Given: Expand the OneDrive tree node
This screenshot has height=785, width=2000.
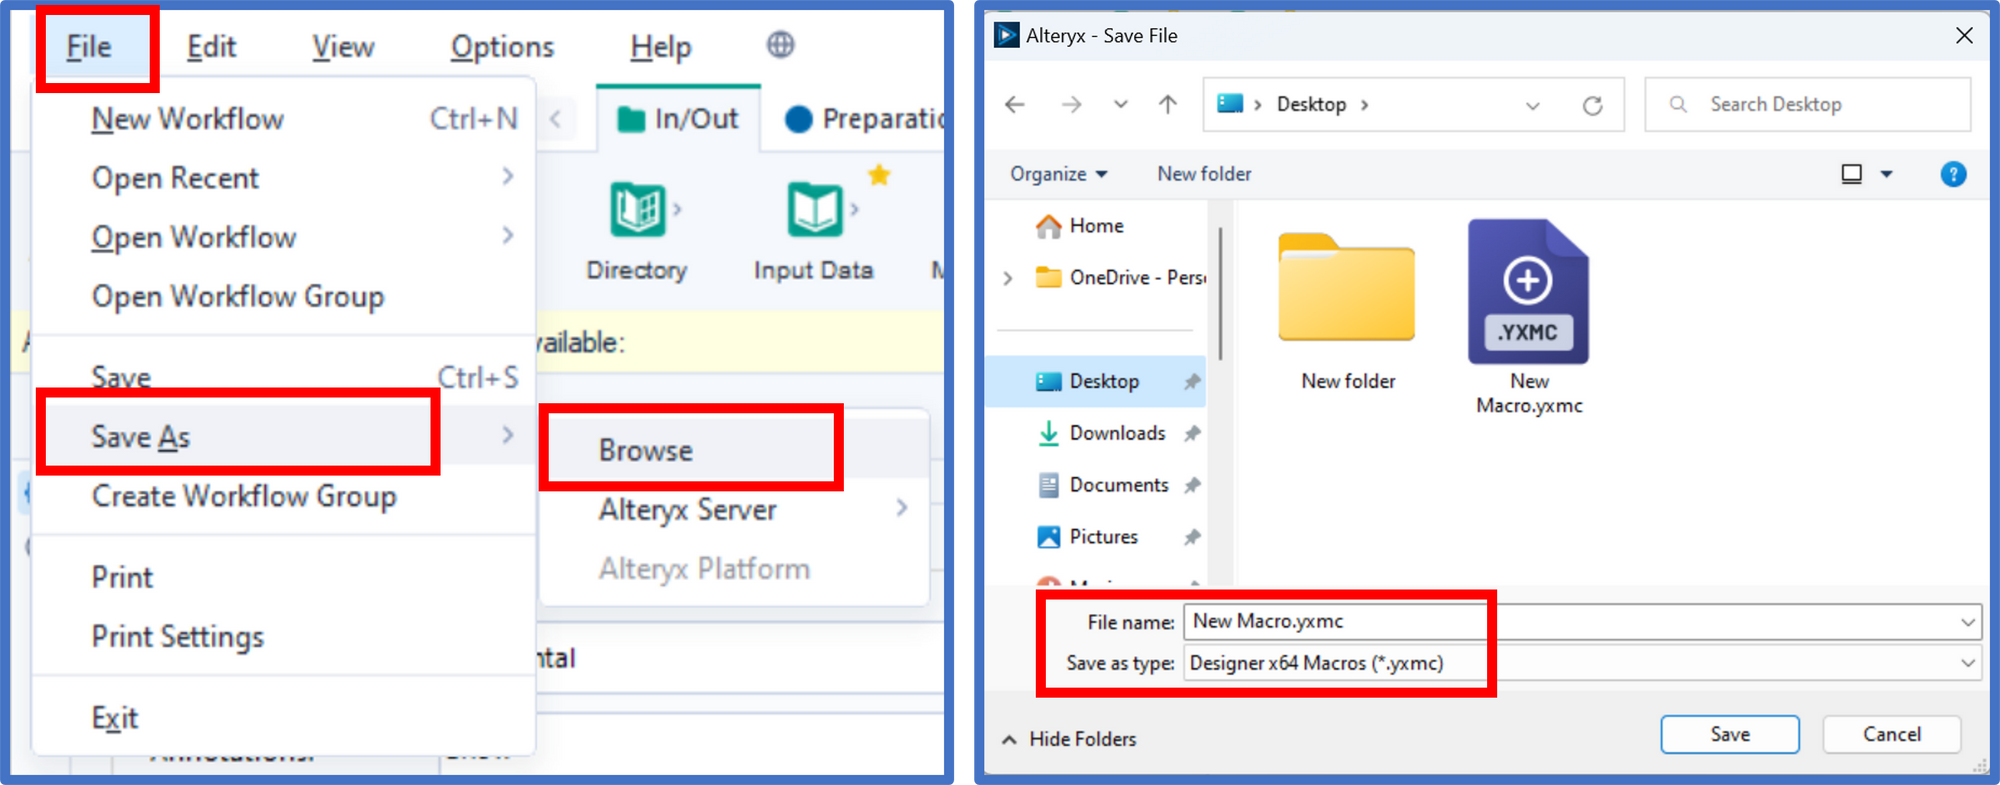Looking at the screenshot, I should [x=1008, y=278].
